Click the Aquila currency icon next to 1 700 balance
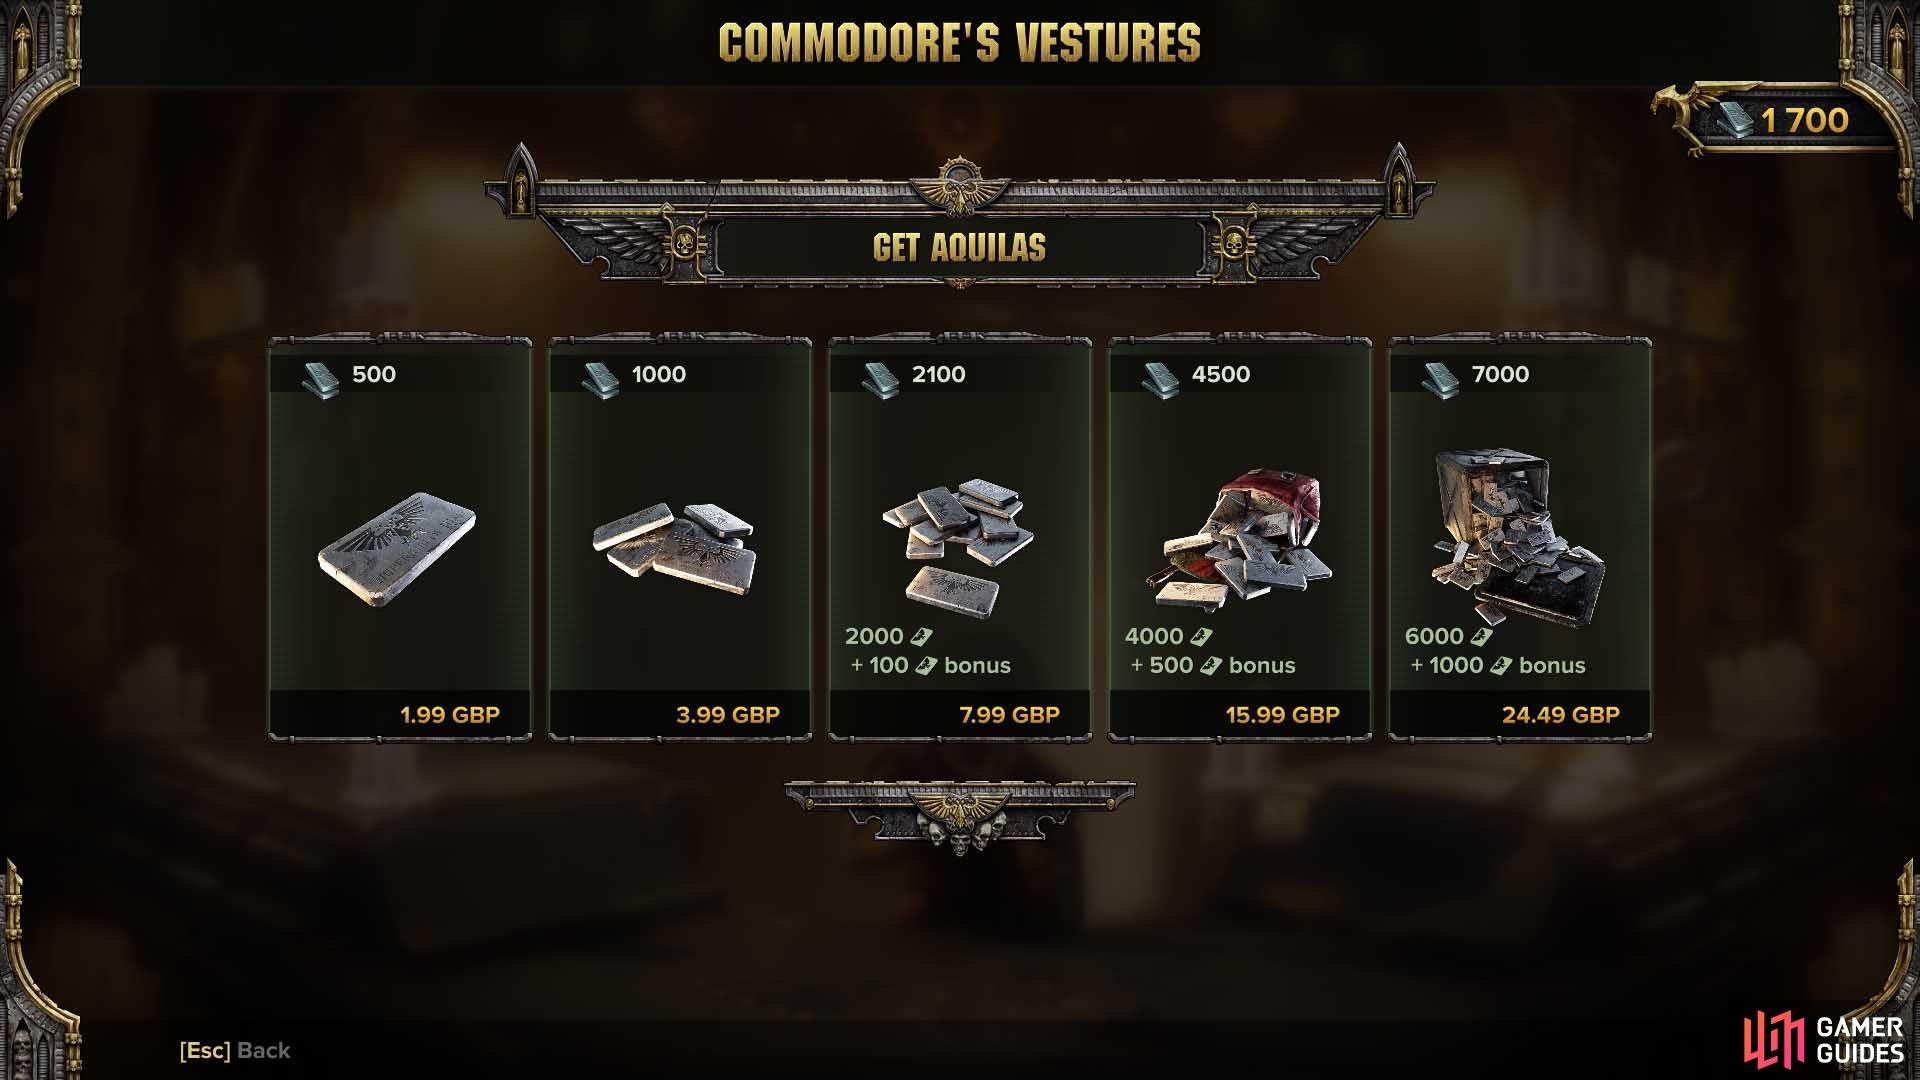This screenshot has width=1920, height=1080. coord(1735,121)
